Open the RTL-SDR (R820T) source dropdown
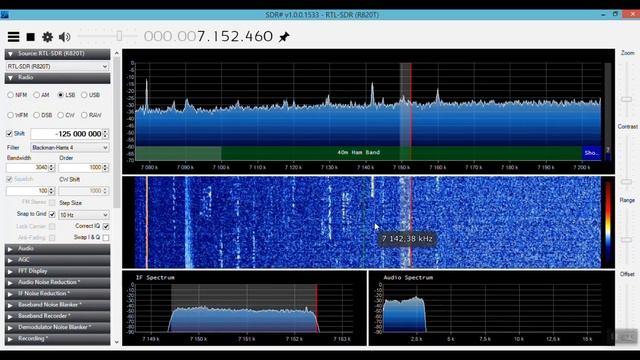This screenshot has width=640, height=360. pyautogui.click(x=58, y=66)
